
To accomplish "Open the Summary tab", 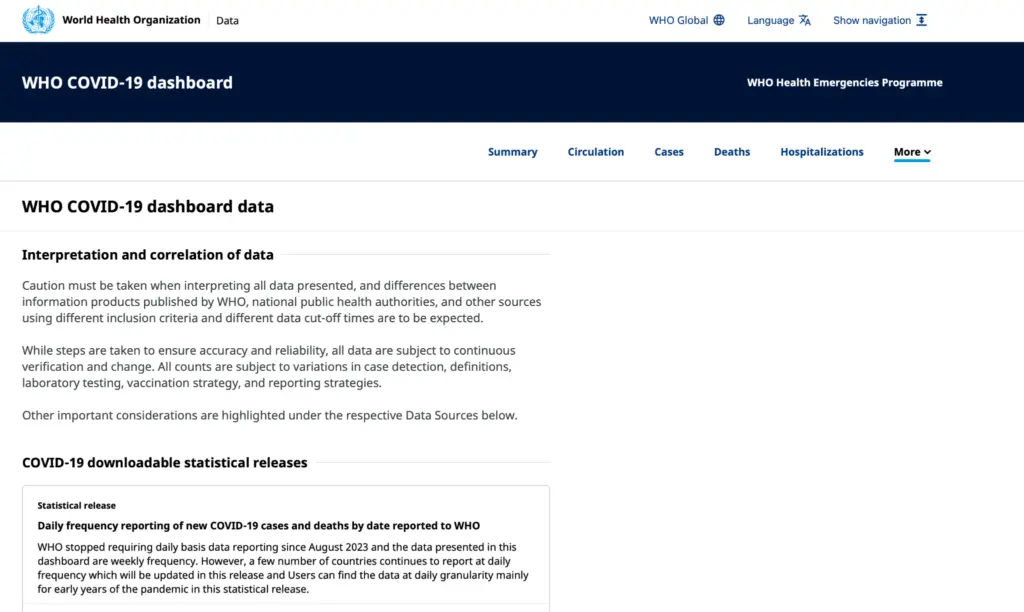I will click(513, 152).
